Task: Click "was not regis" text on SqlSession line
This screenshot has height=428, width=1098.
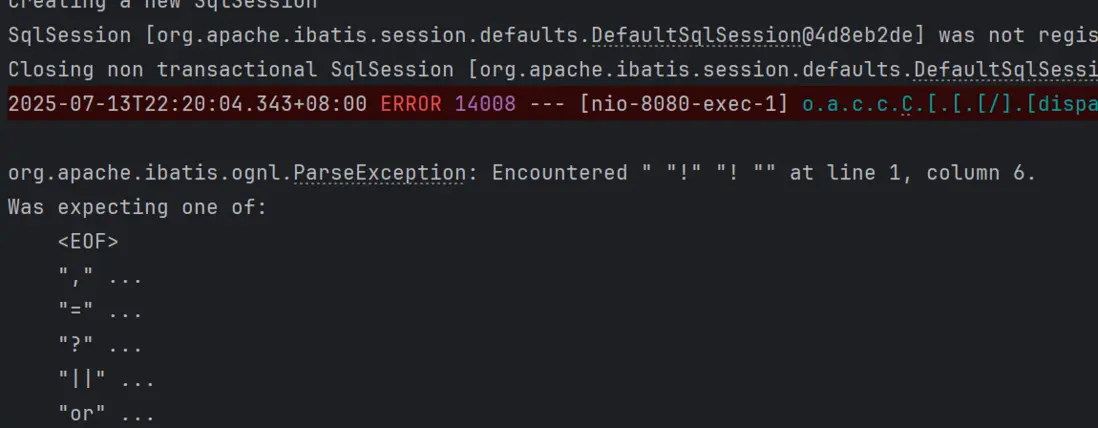Action: pyautogui.click(x=1019, y=36)
